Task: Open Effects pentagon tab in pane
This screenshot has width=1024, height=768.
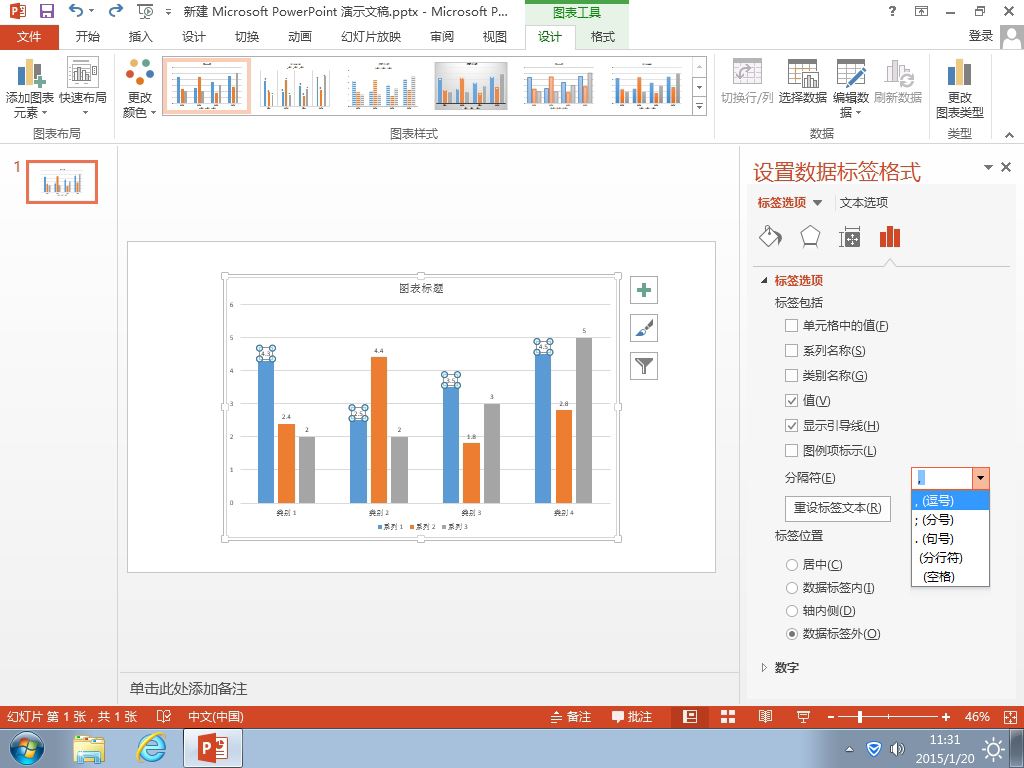Action: [810, 236]
